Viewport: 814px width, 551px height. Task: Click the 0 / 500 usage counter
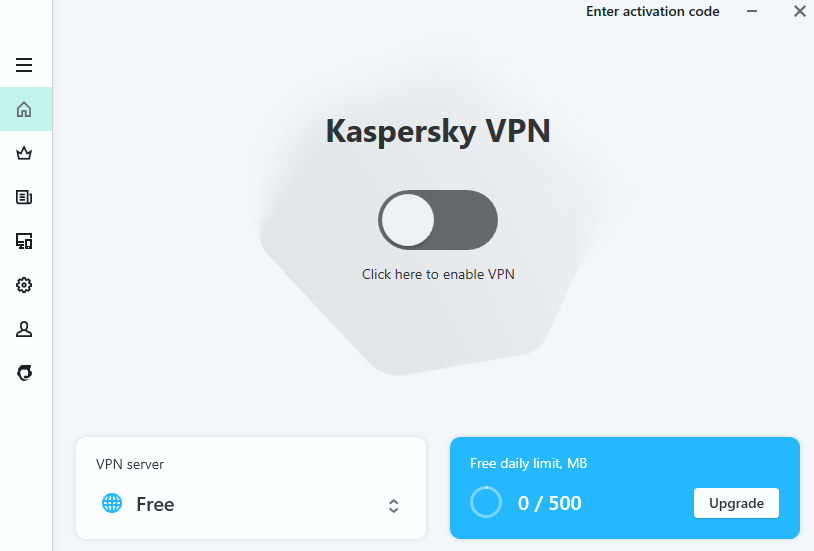pyautogui.click(x=549, y=503)
